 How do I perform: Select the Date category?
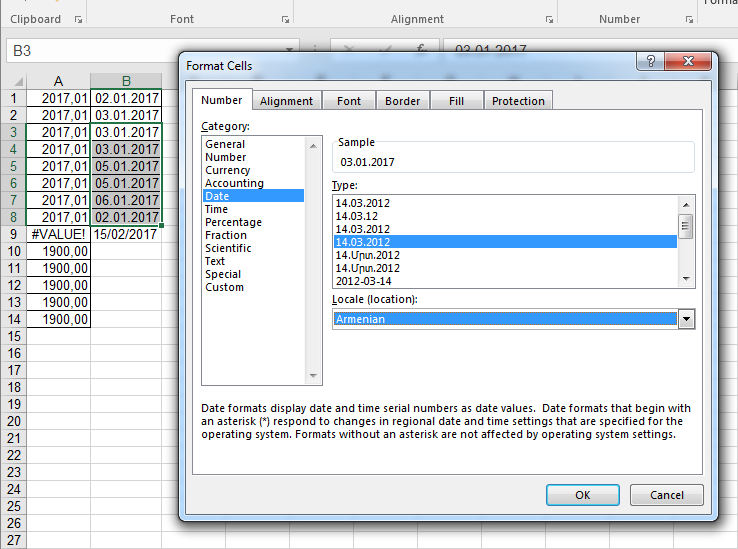click(253, 196)
